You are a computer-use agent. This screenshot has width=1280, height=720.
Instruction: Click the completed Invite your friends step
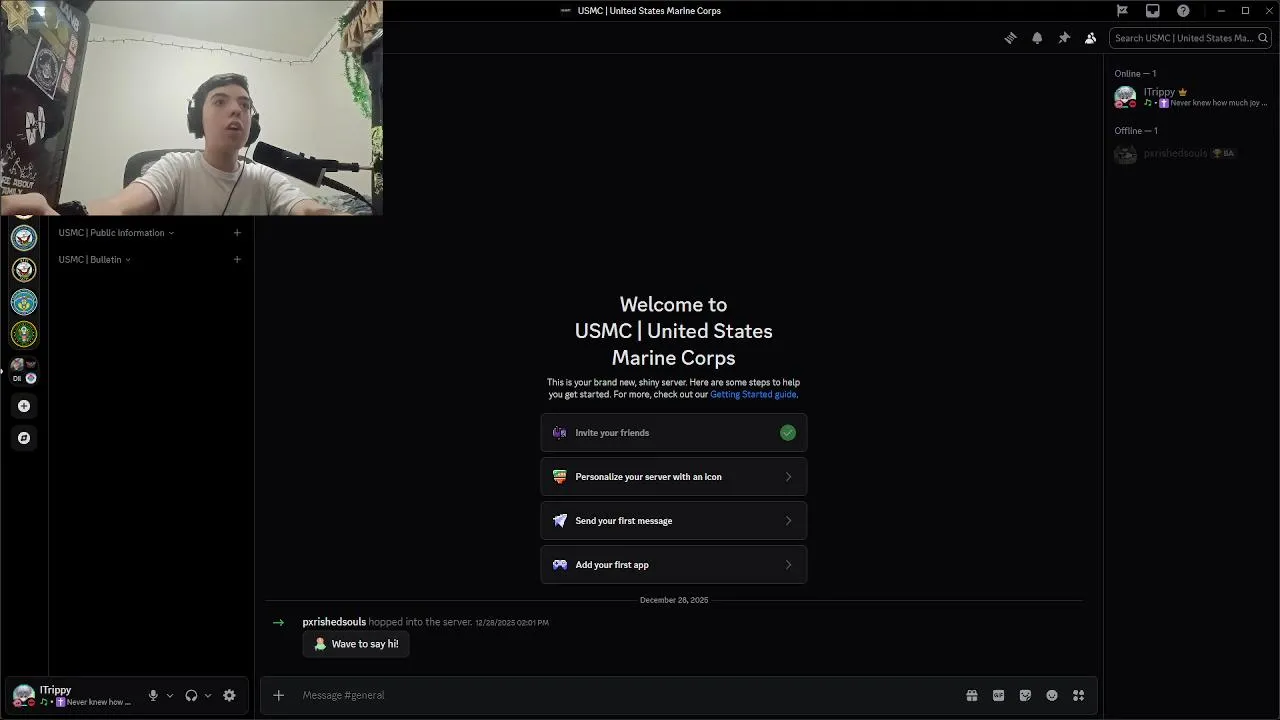[674, 433]
